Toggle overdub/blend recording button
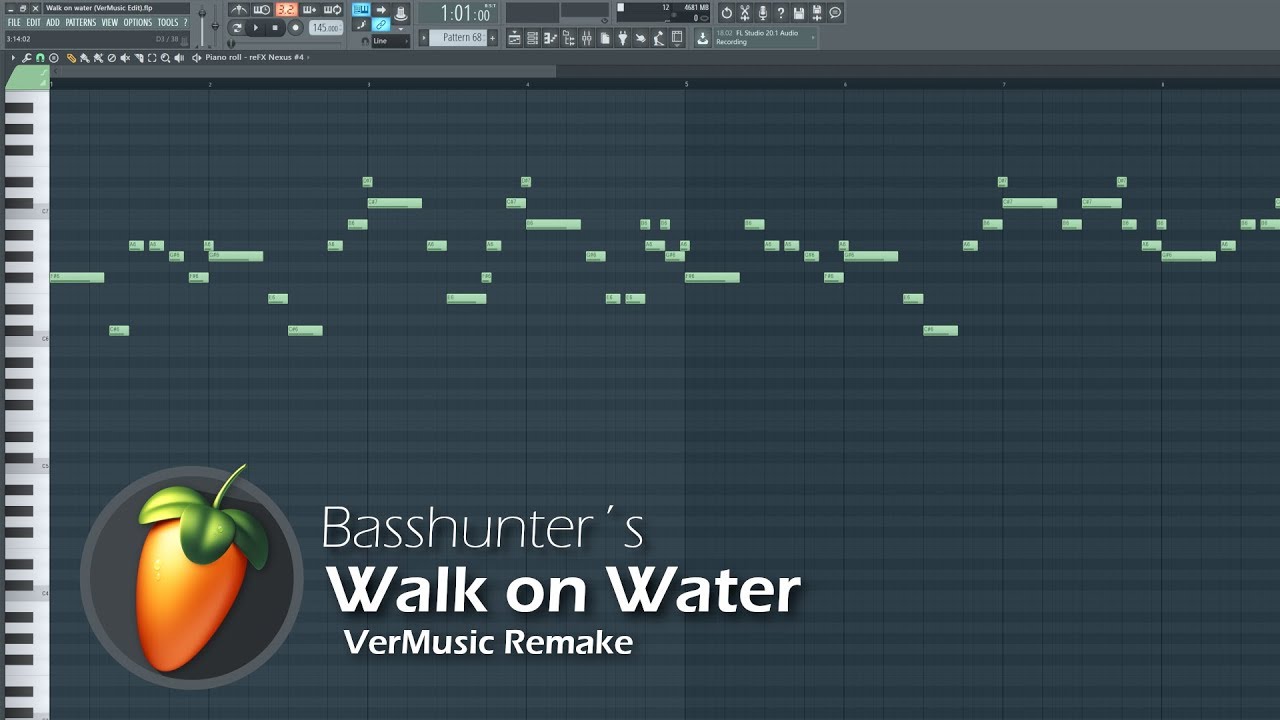Image resolution: width=1280 pixels, height=720 pixels. [308, 10]
